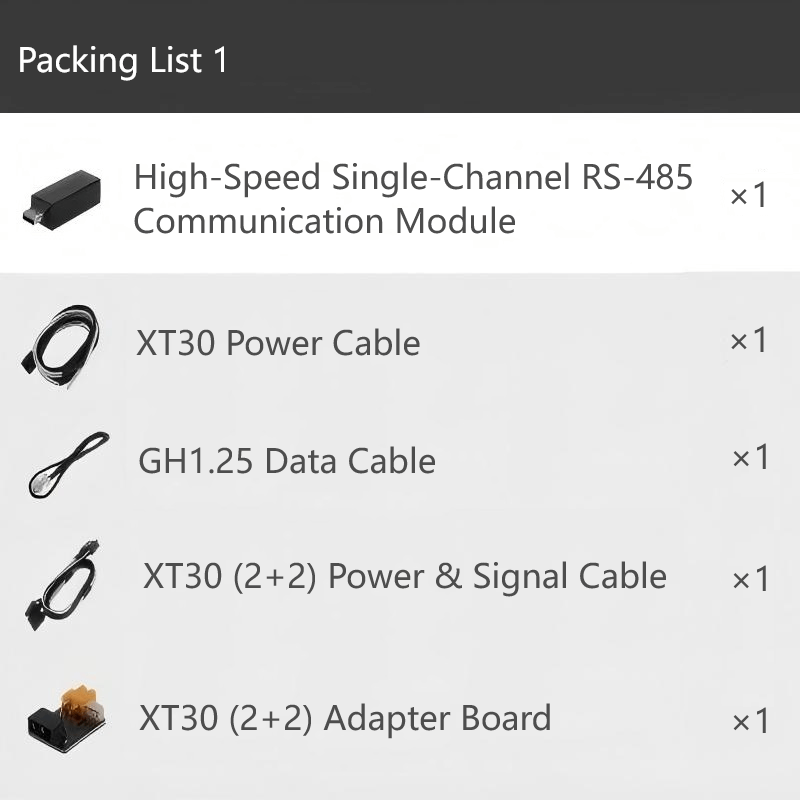The height and width of the screenshot is (800, 800).
Task: Select the "GH1.25 Data Cable" label
Action: (x=287, y=461)
